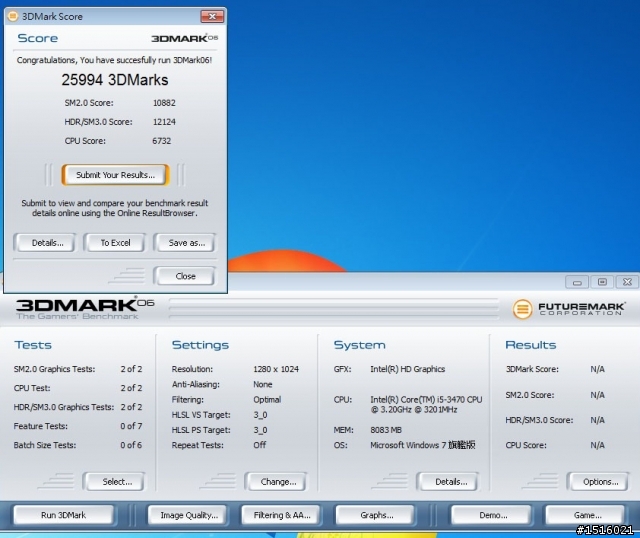Minimize the 3DMark06 main window
The width and height of the screenshot is (640, 538).
coord(577,282)
